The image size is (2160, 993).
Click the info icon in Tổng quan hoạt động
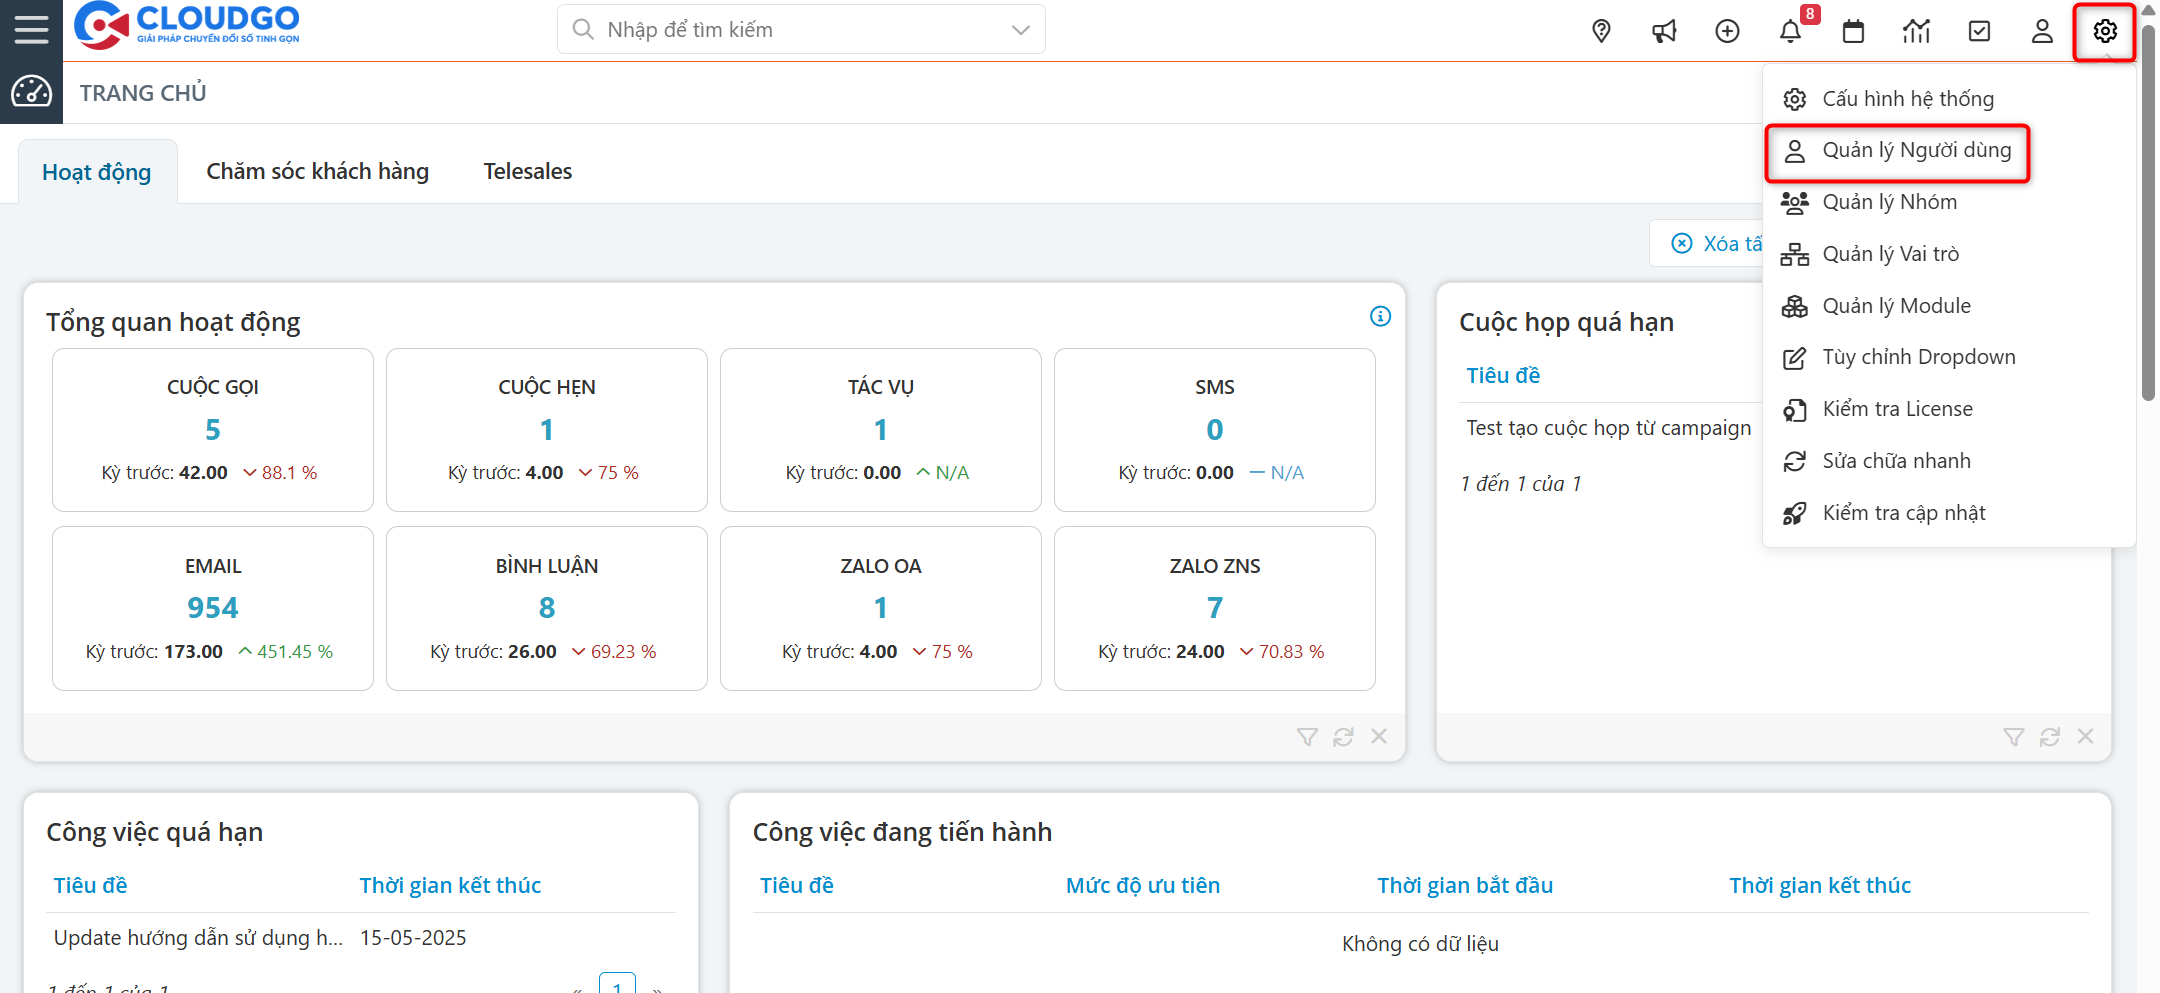click(1380, 316)
